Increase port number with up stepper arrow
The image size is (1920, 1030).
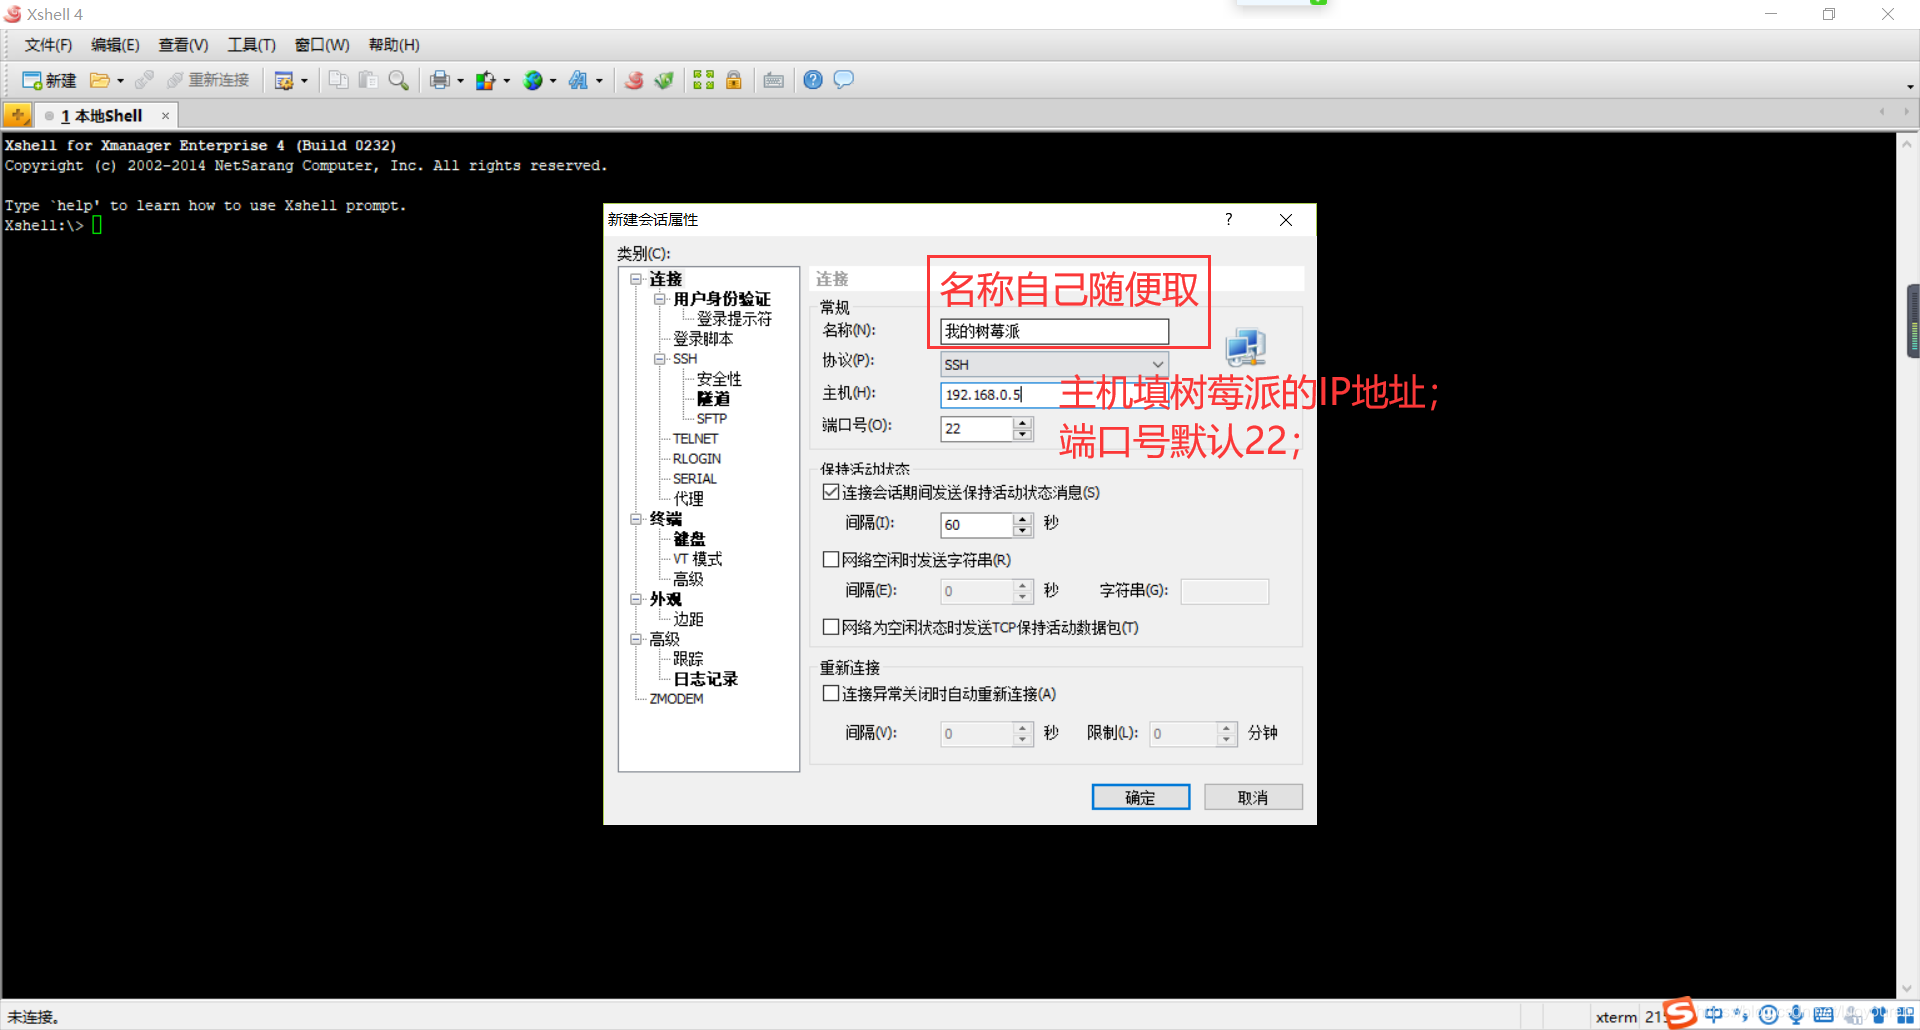1022,422
